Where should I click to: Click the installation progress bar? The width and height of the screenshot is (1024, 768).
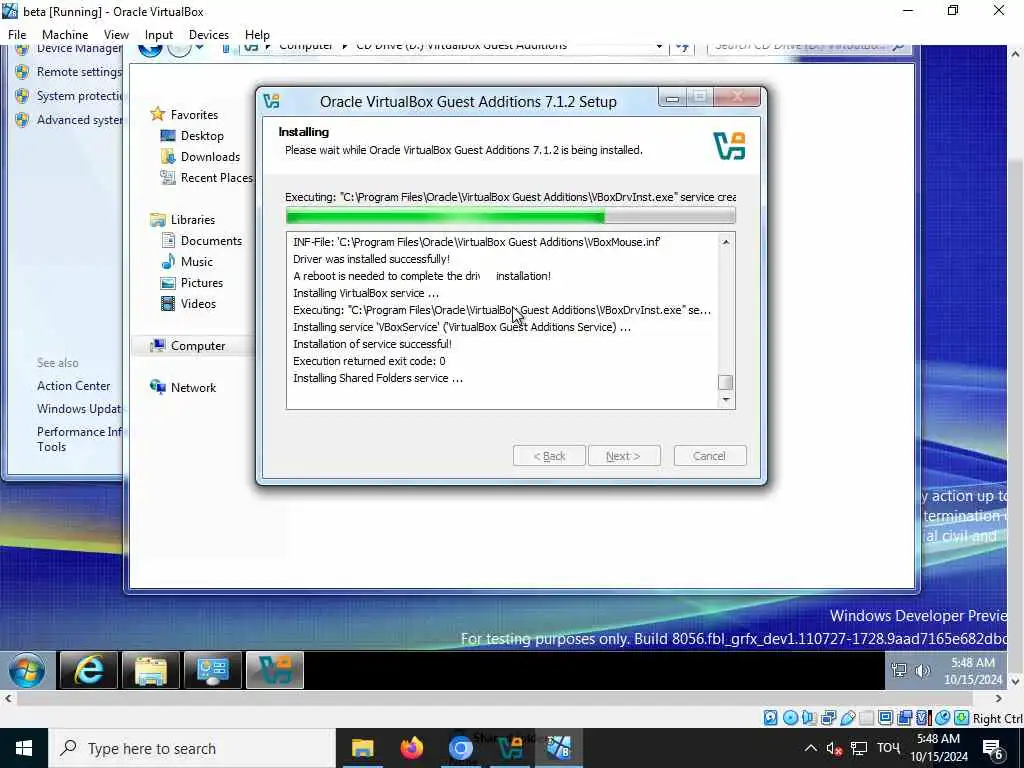(x=511, y=216)
